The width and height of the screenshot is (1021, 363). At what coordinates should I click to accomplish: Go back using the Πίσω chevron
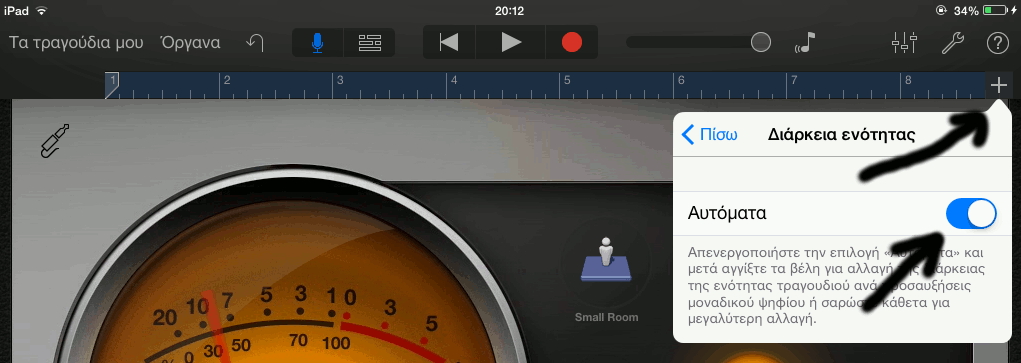[709, 135]
